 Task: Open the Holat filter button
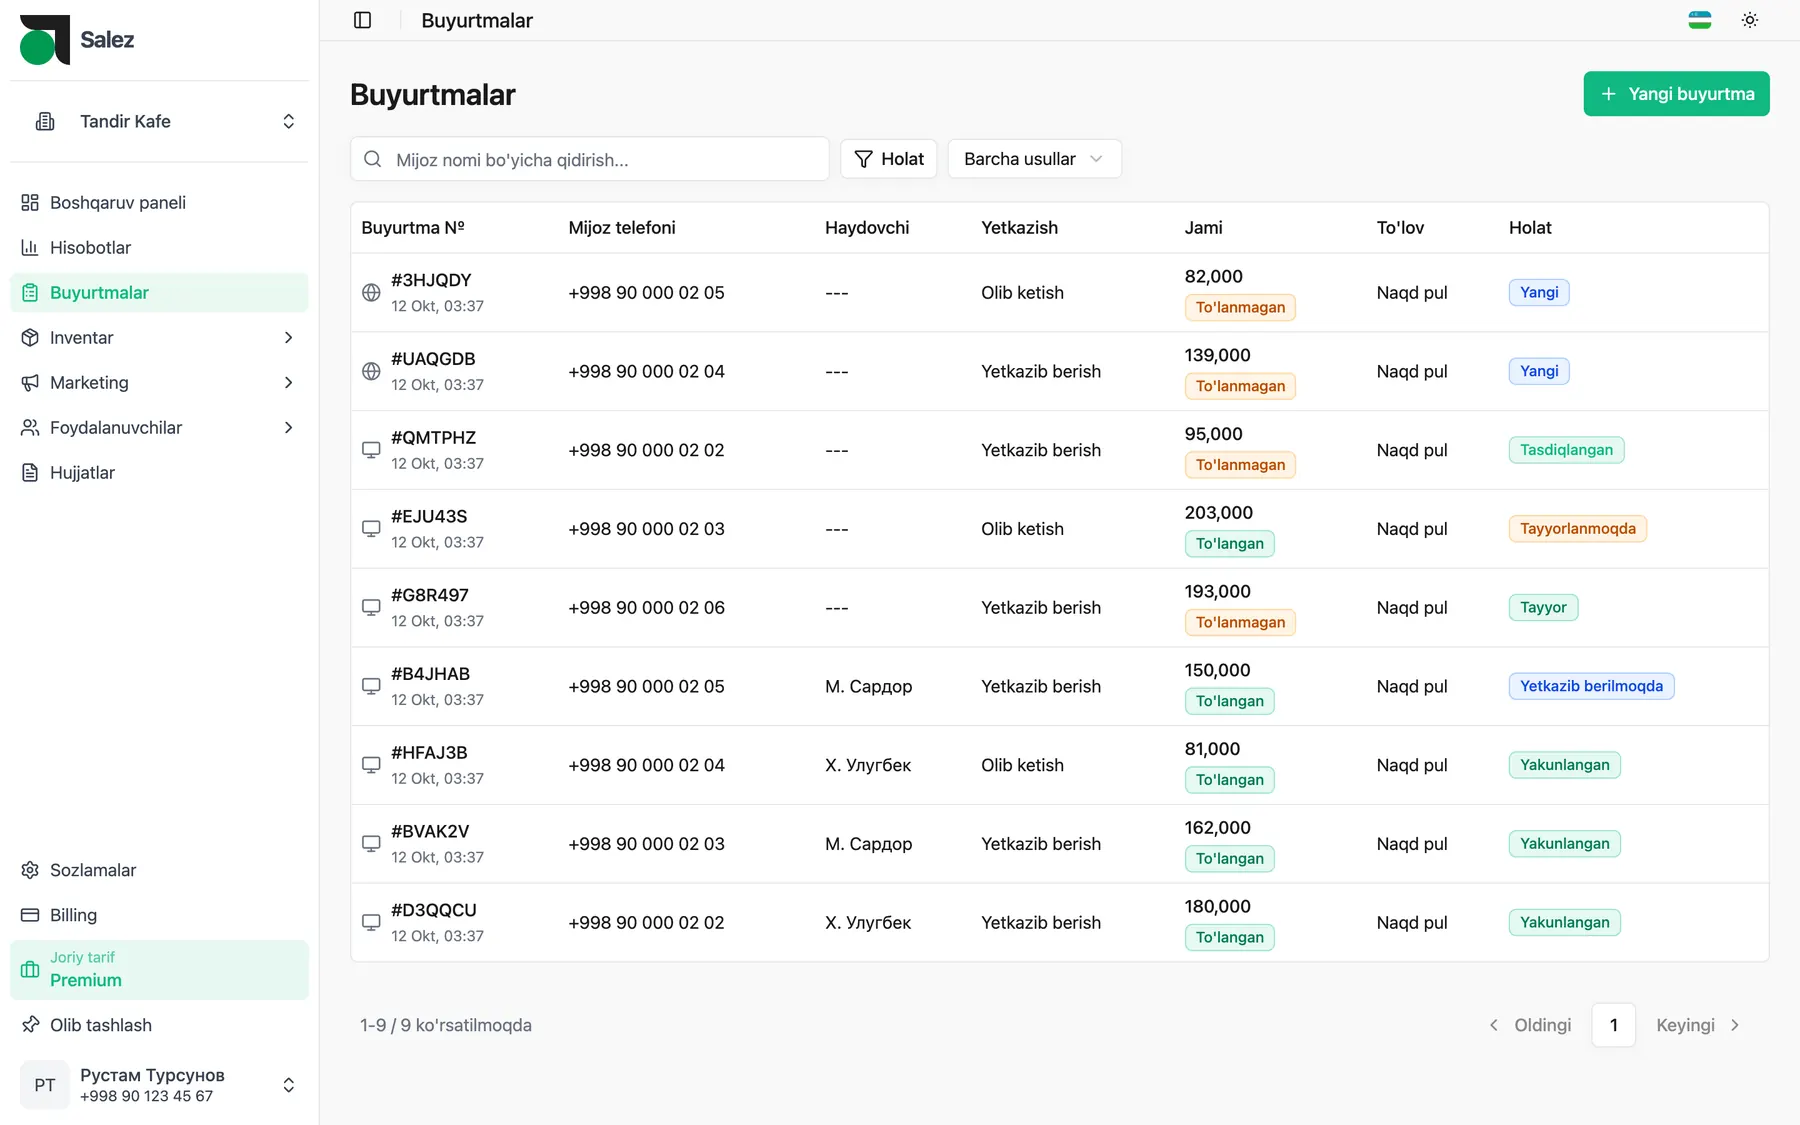(889, 159)
